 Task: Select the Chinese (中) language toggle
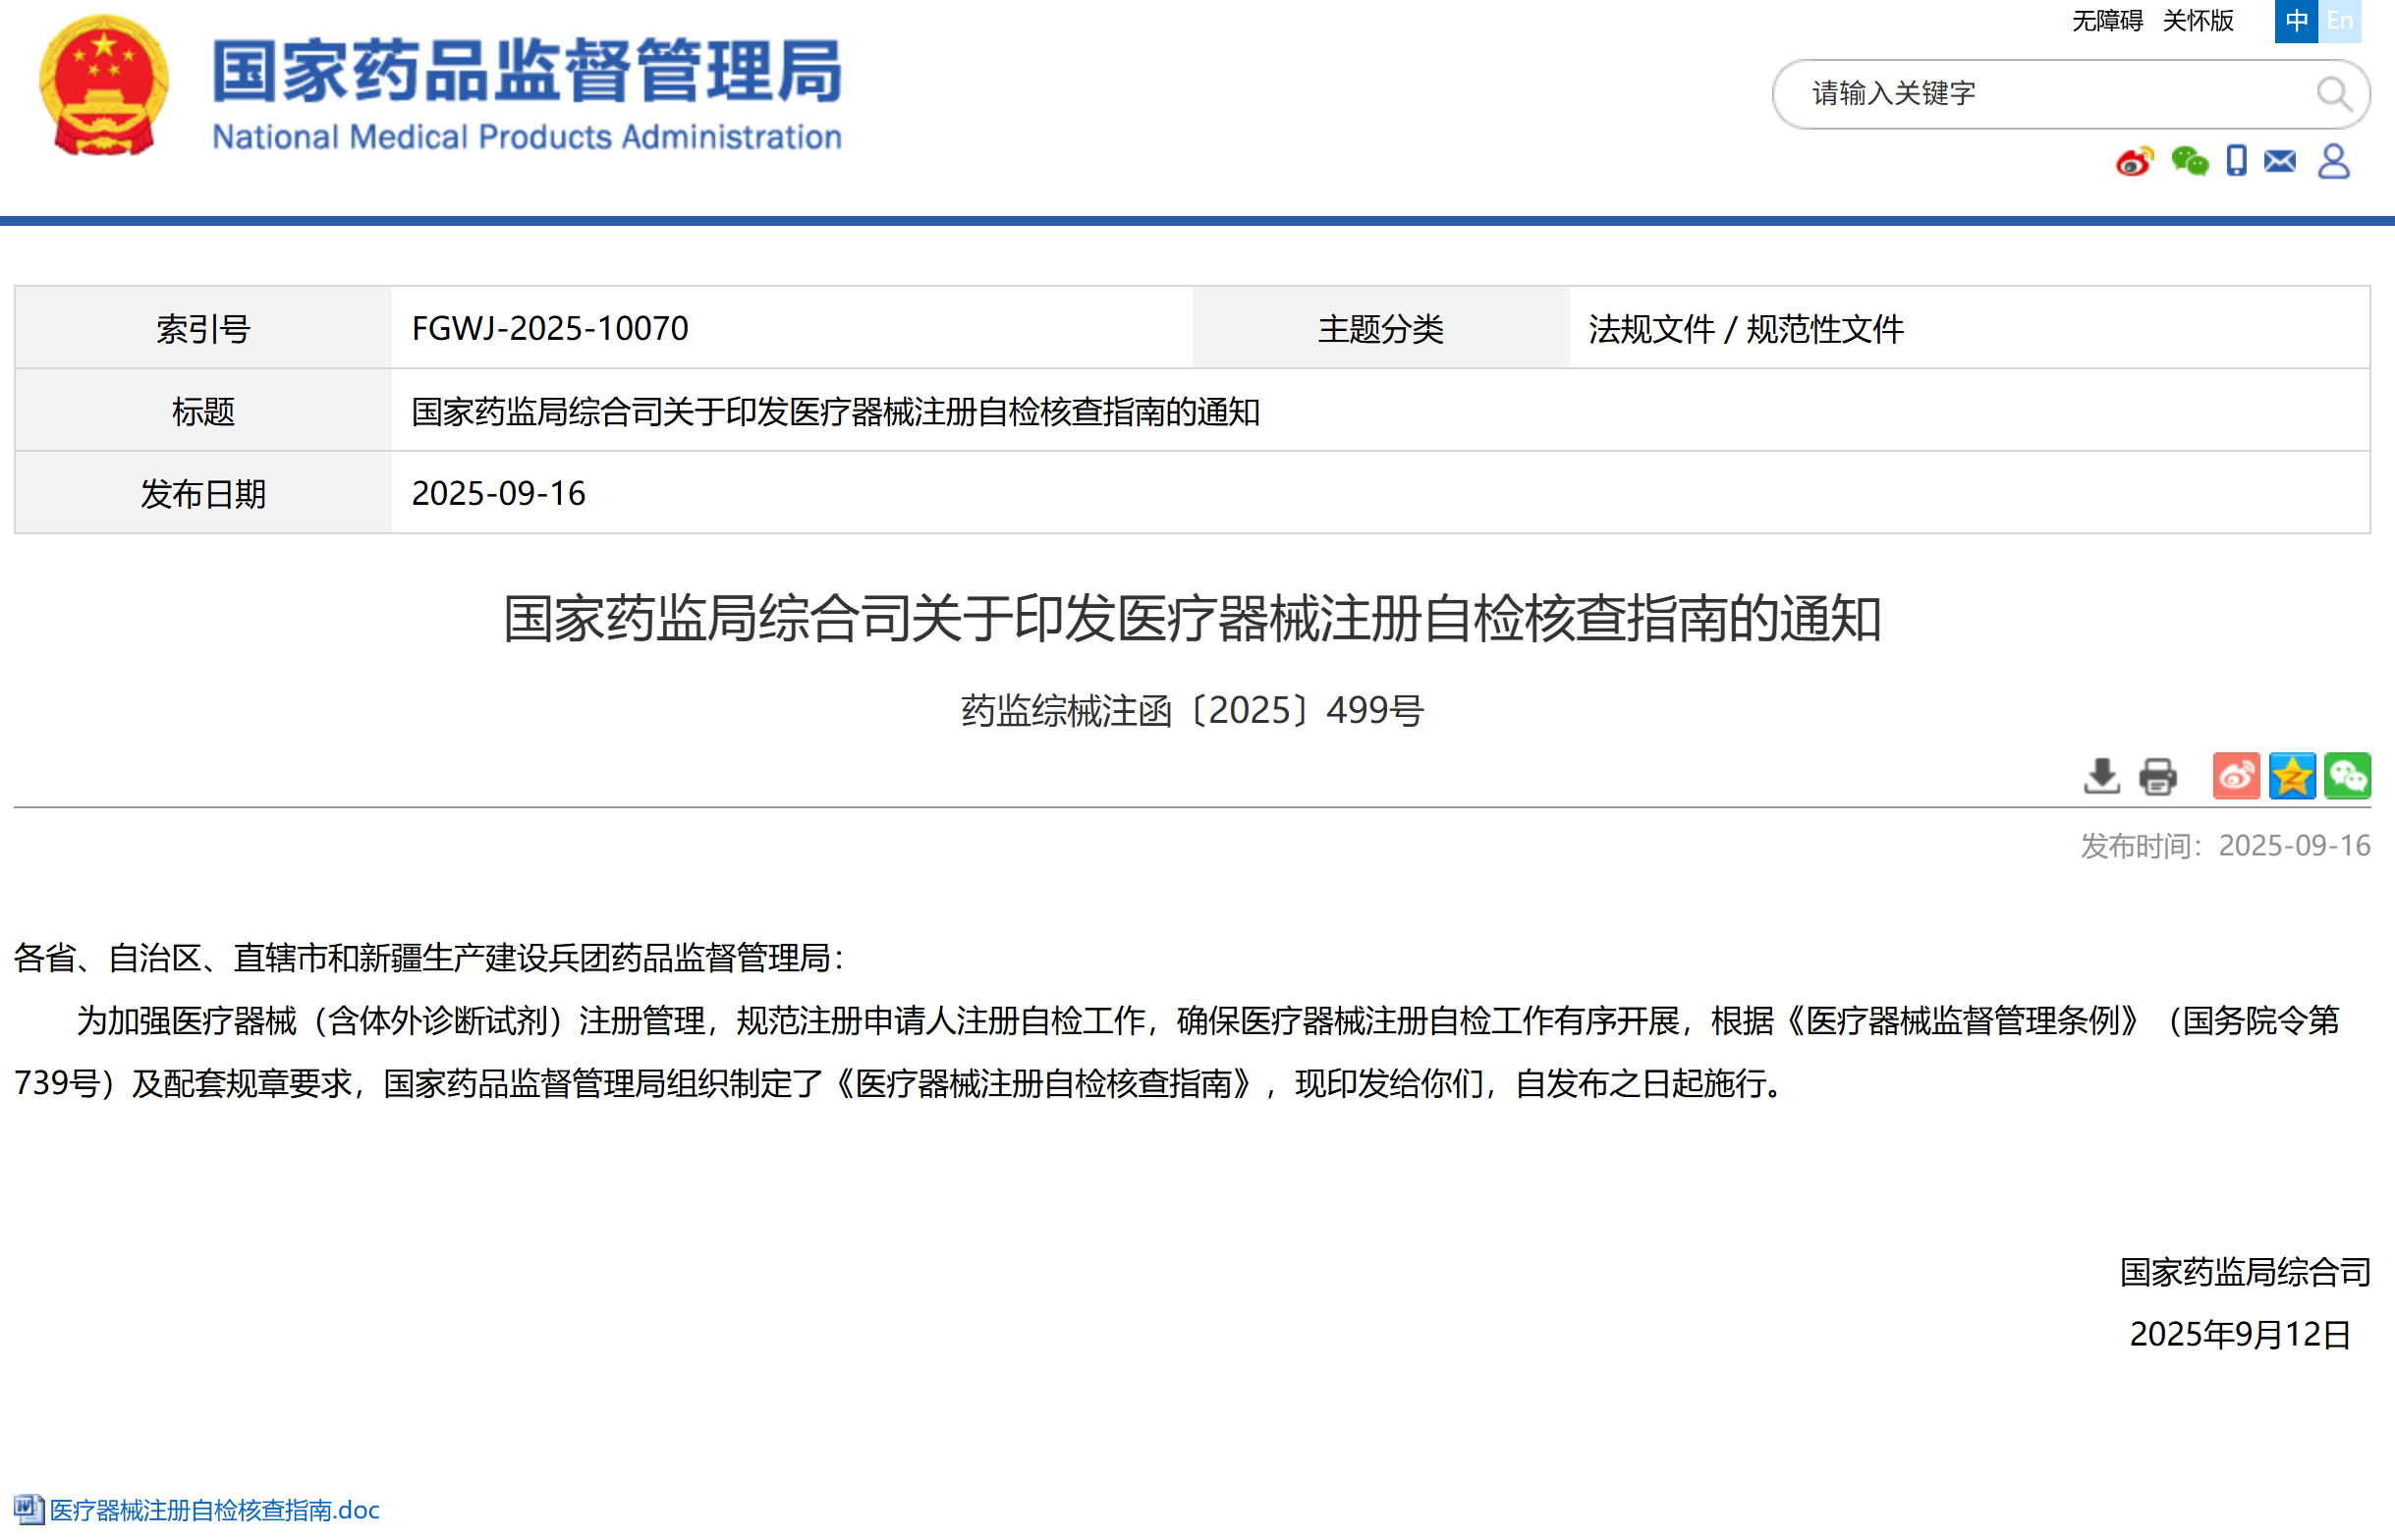click(x=2296, y=21)
